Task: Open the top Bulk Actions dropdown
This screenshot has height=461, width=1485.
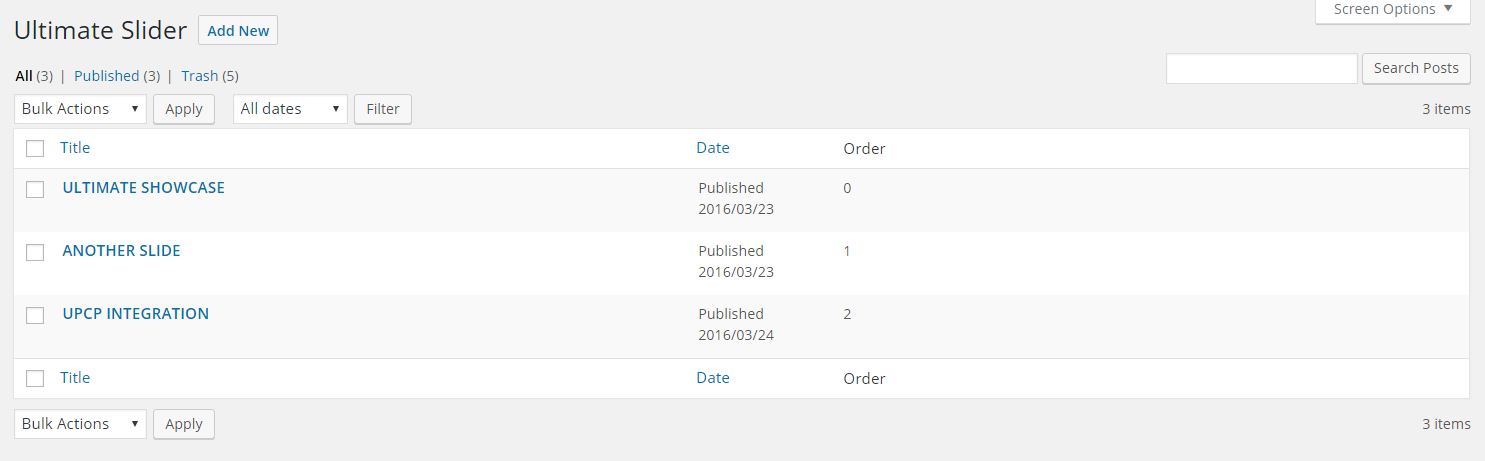Action: tap(80, 109)
